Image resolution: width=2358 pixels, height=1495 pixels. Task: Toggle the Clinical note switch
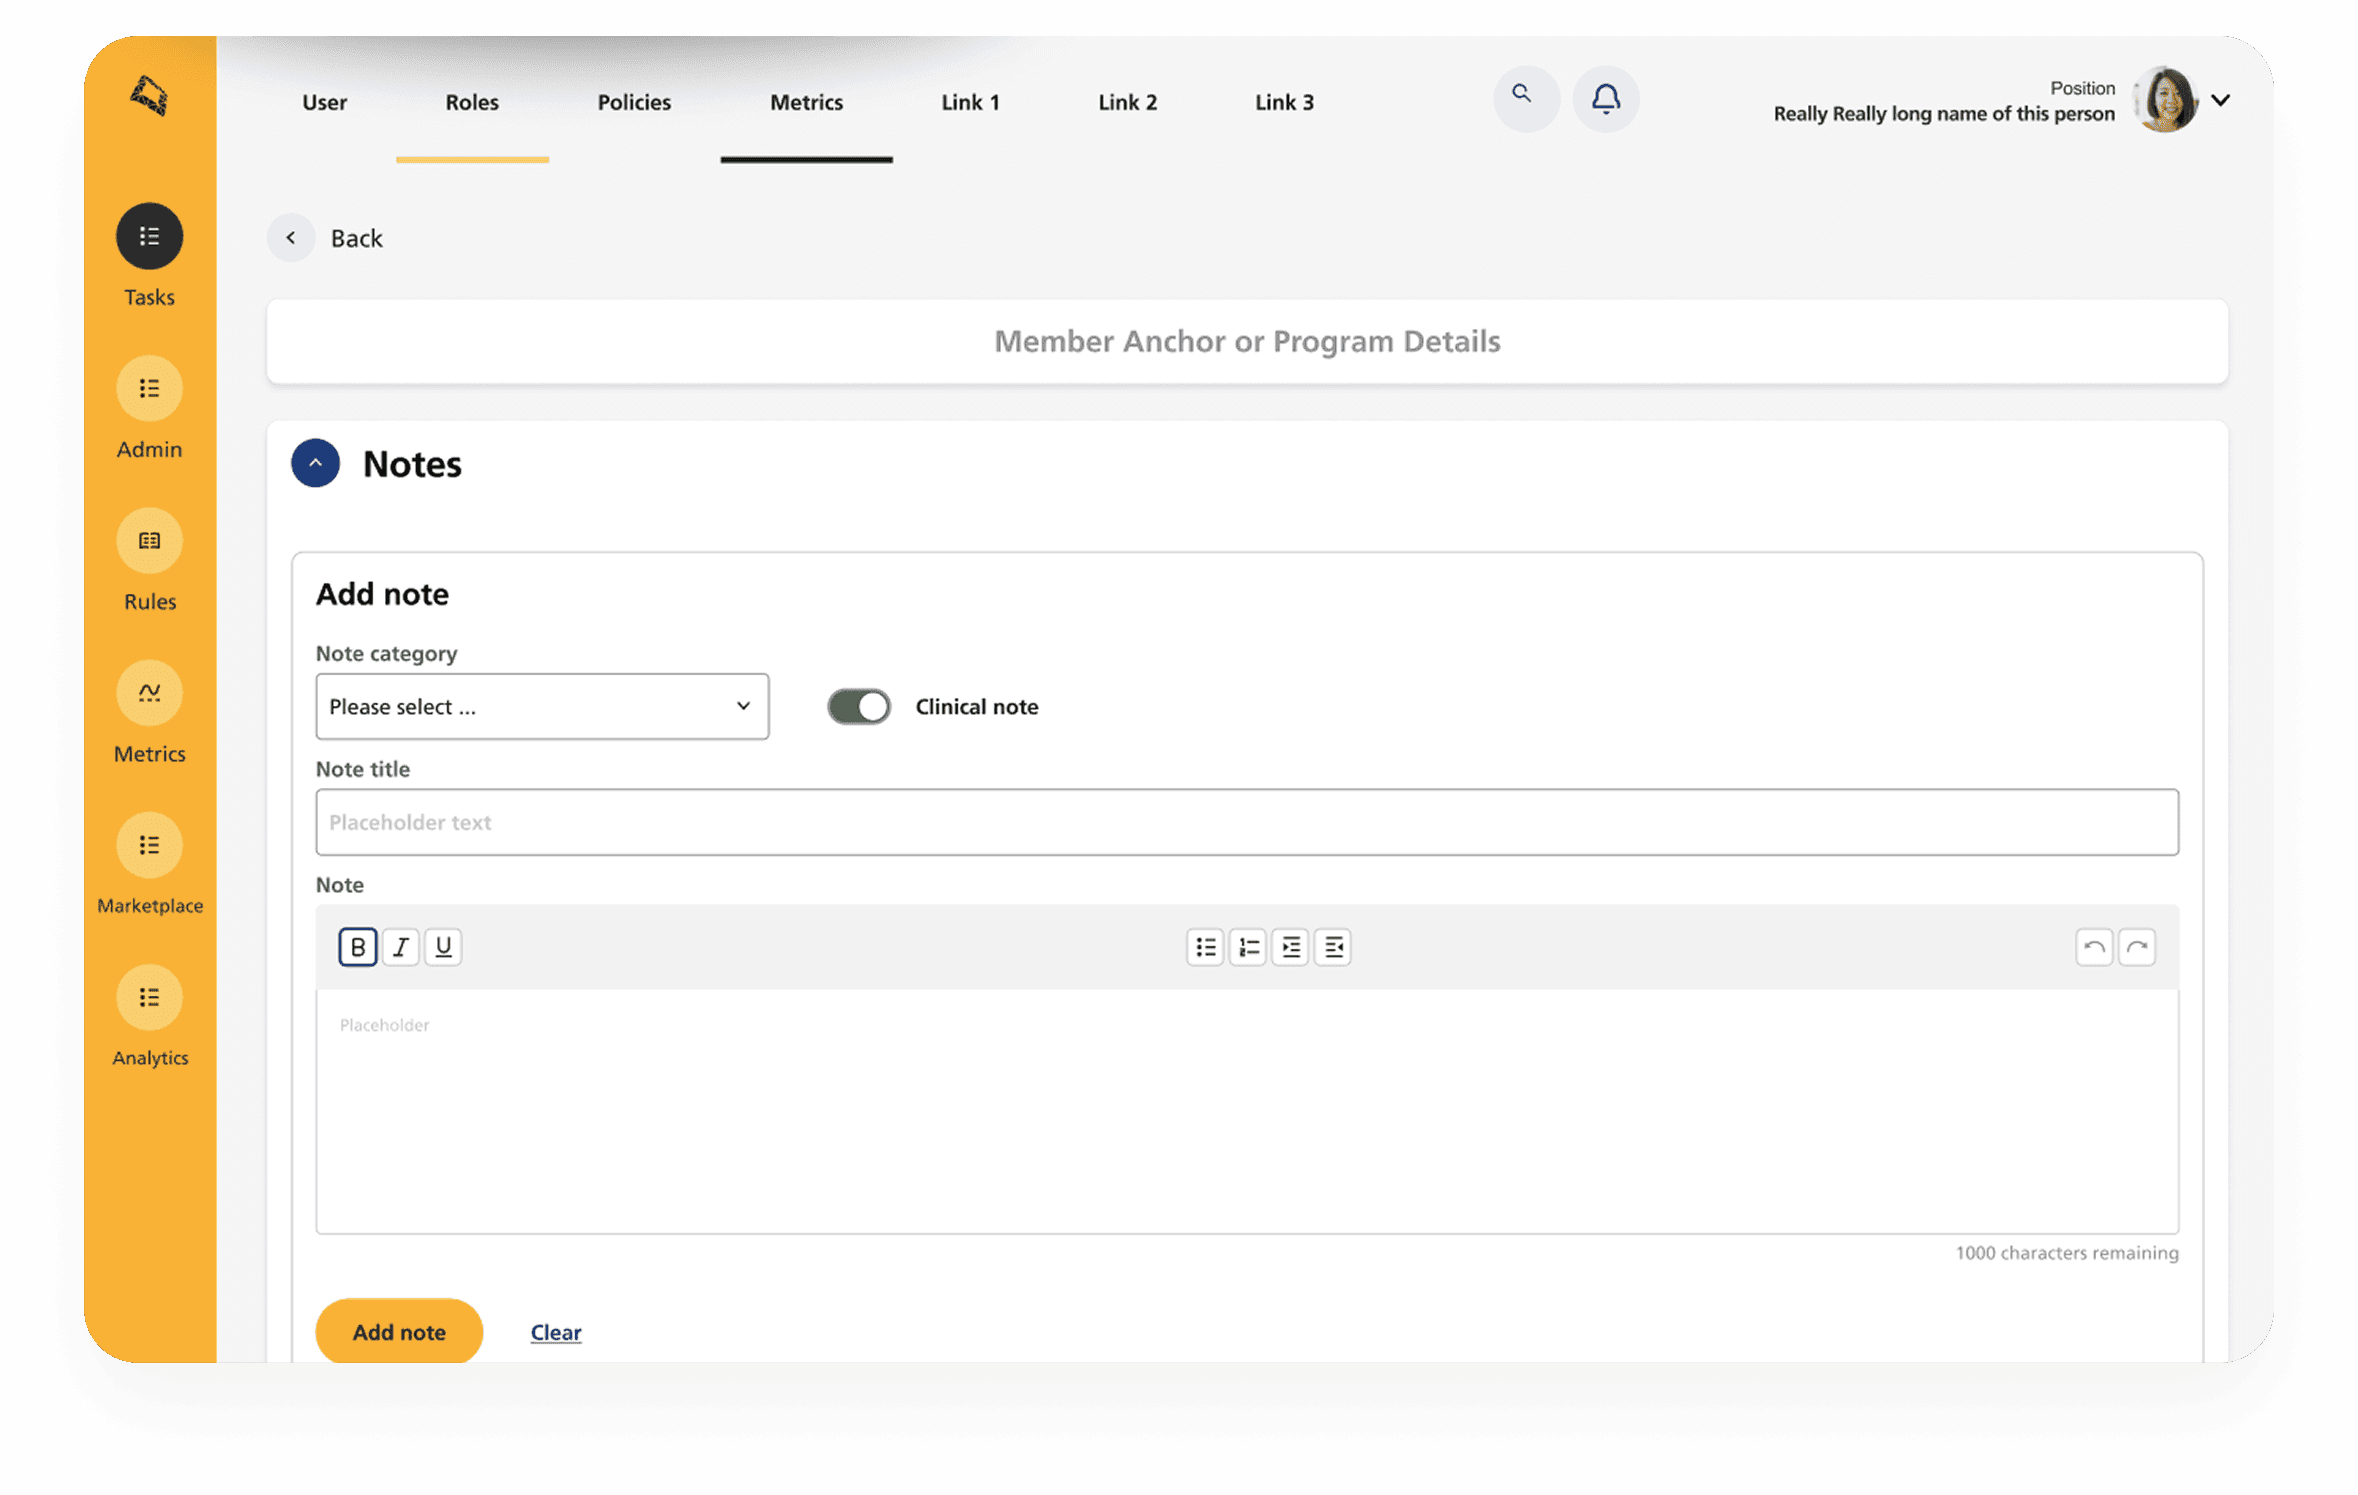pos(859,707)
